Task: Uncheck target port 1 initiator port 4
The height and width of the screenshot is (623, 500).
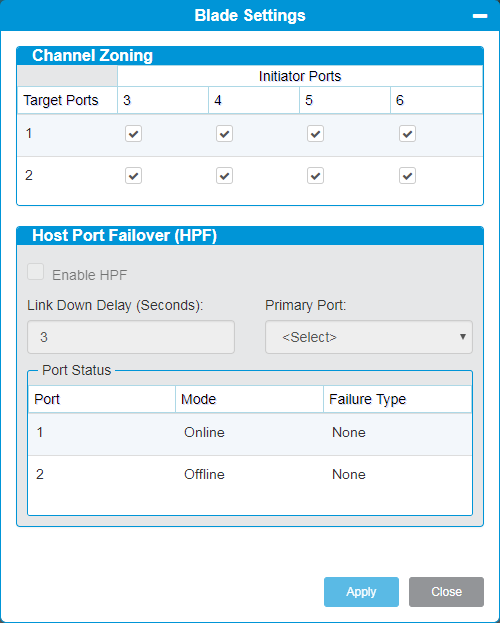Action: pos(224,134)
